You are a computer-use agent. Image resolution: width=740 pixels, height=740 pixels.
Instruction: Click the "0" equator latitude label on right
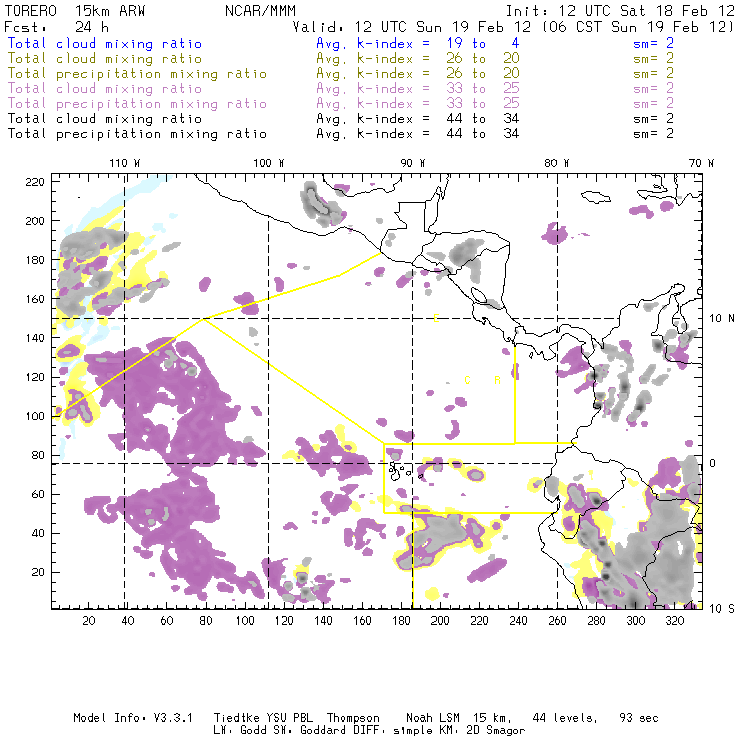click(712, 463)
